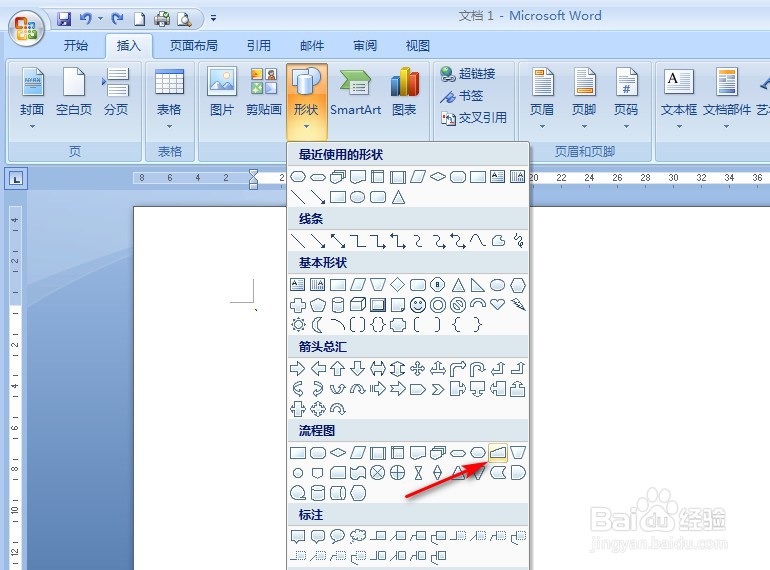Undo last action in quick access toolbar

coord(85,19)
